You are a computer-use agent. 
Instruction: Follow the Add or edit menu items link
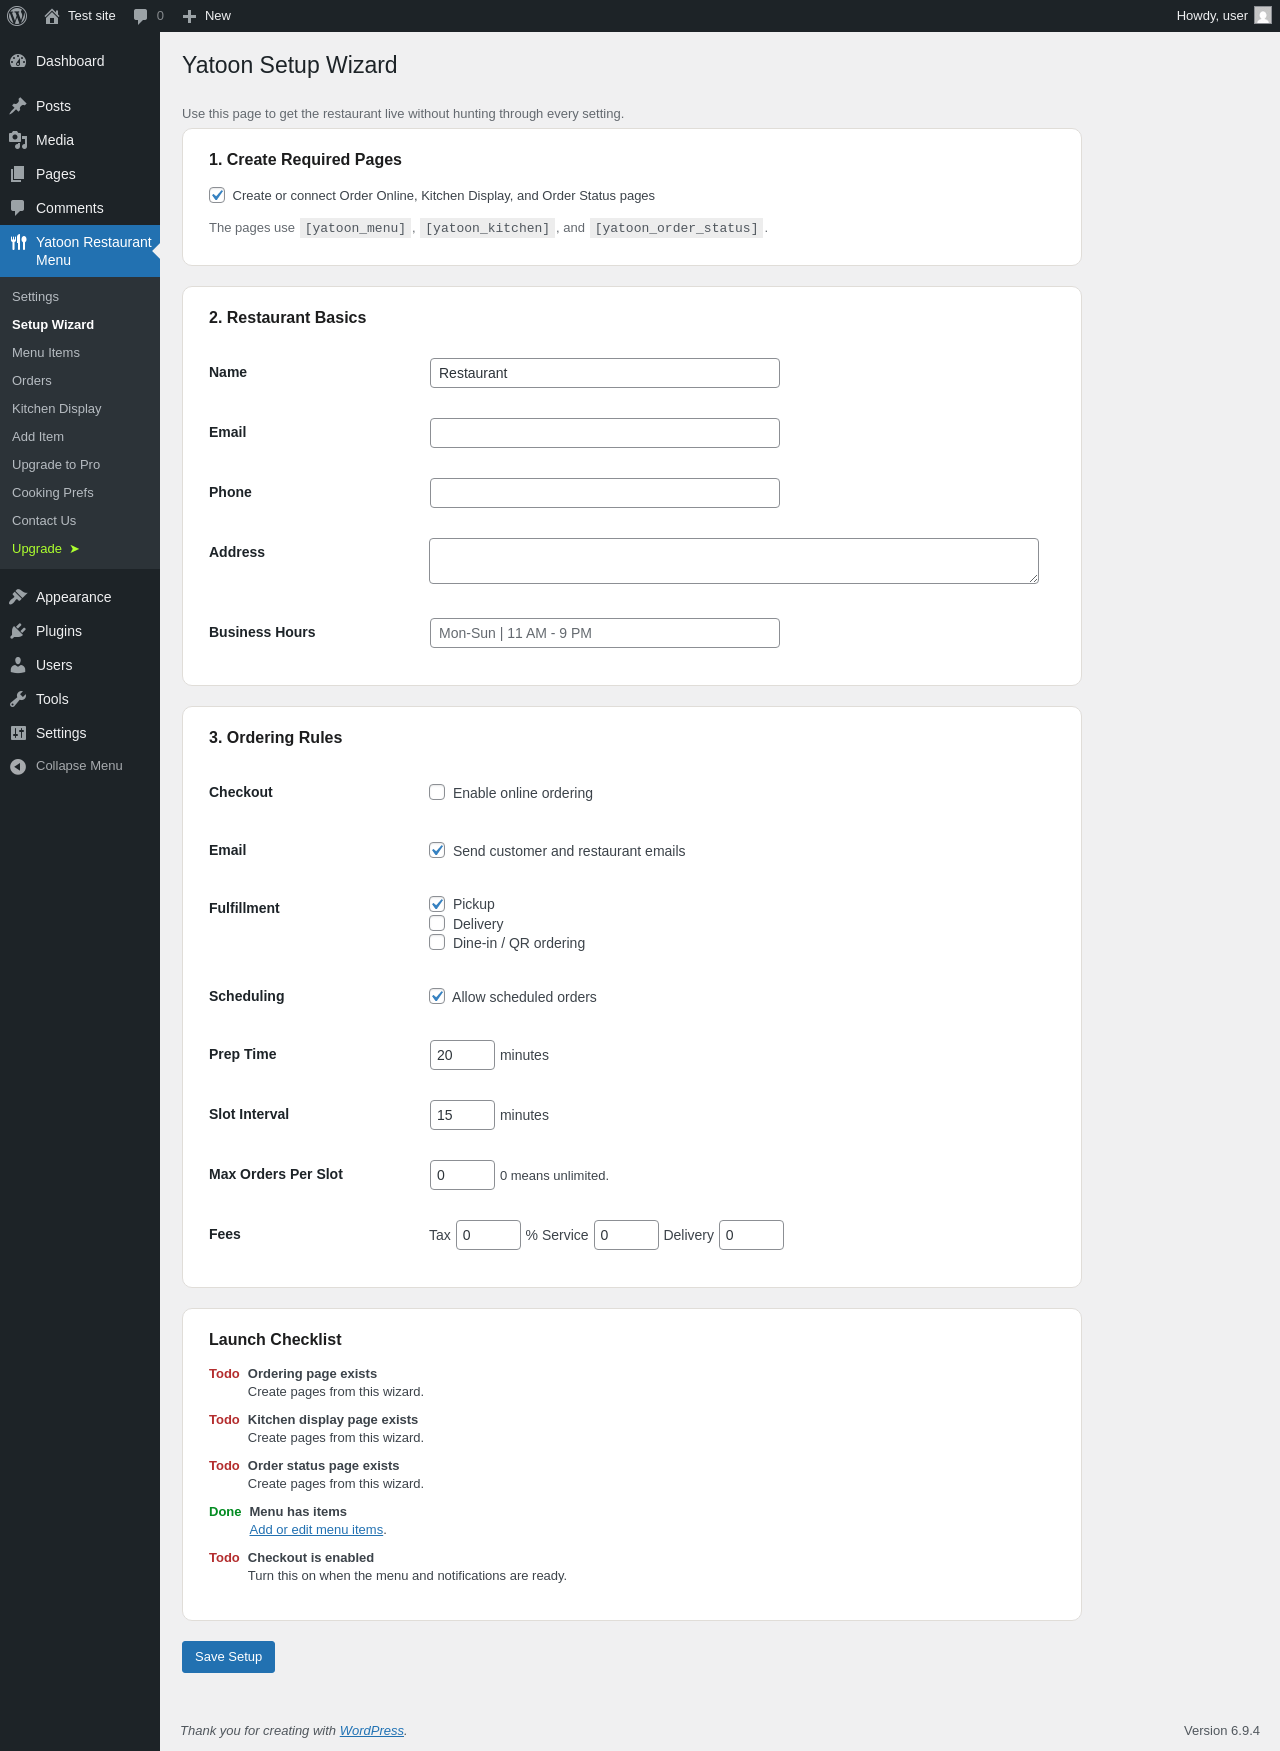click(316, 1530)
